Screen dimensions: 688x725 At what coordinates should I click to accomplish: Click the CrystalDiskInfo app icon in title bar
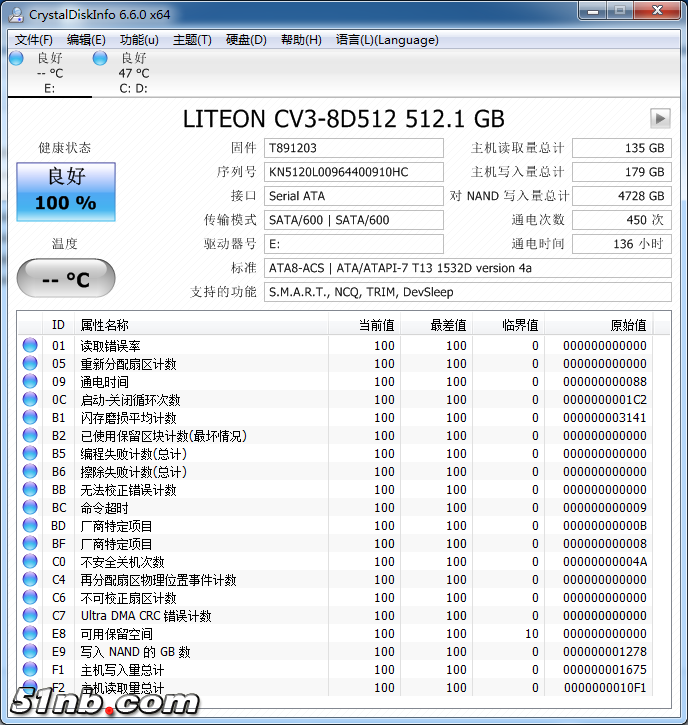(x=15, y=13)
